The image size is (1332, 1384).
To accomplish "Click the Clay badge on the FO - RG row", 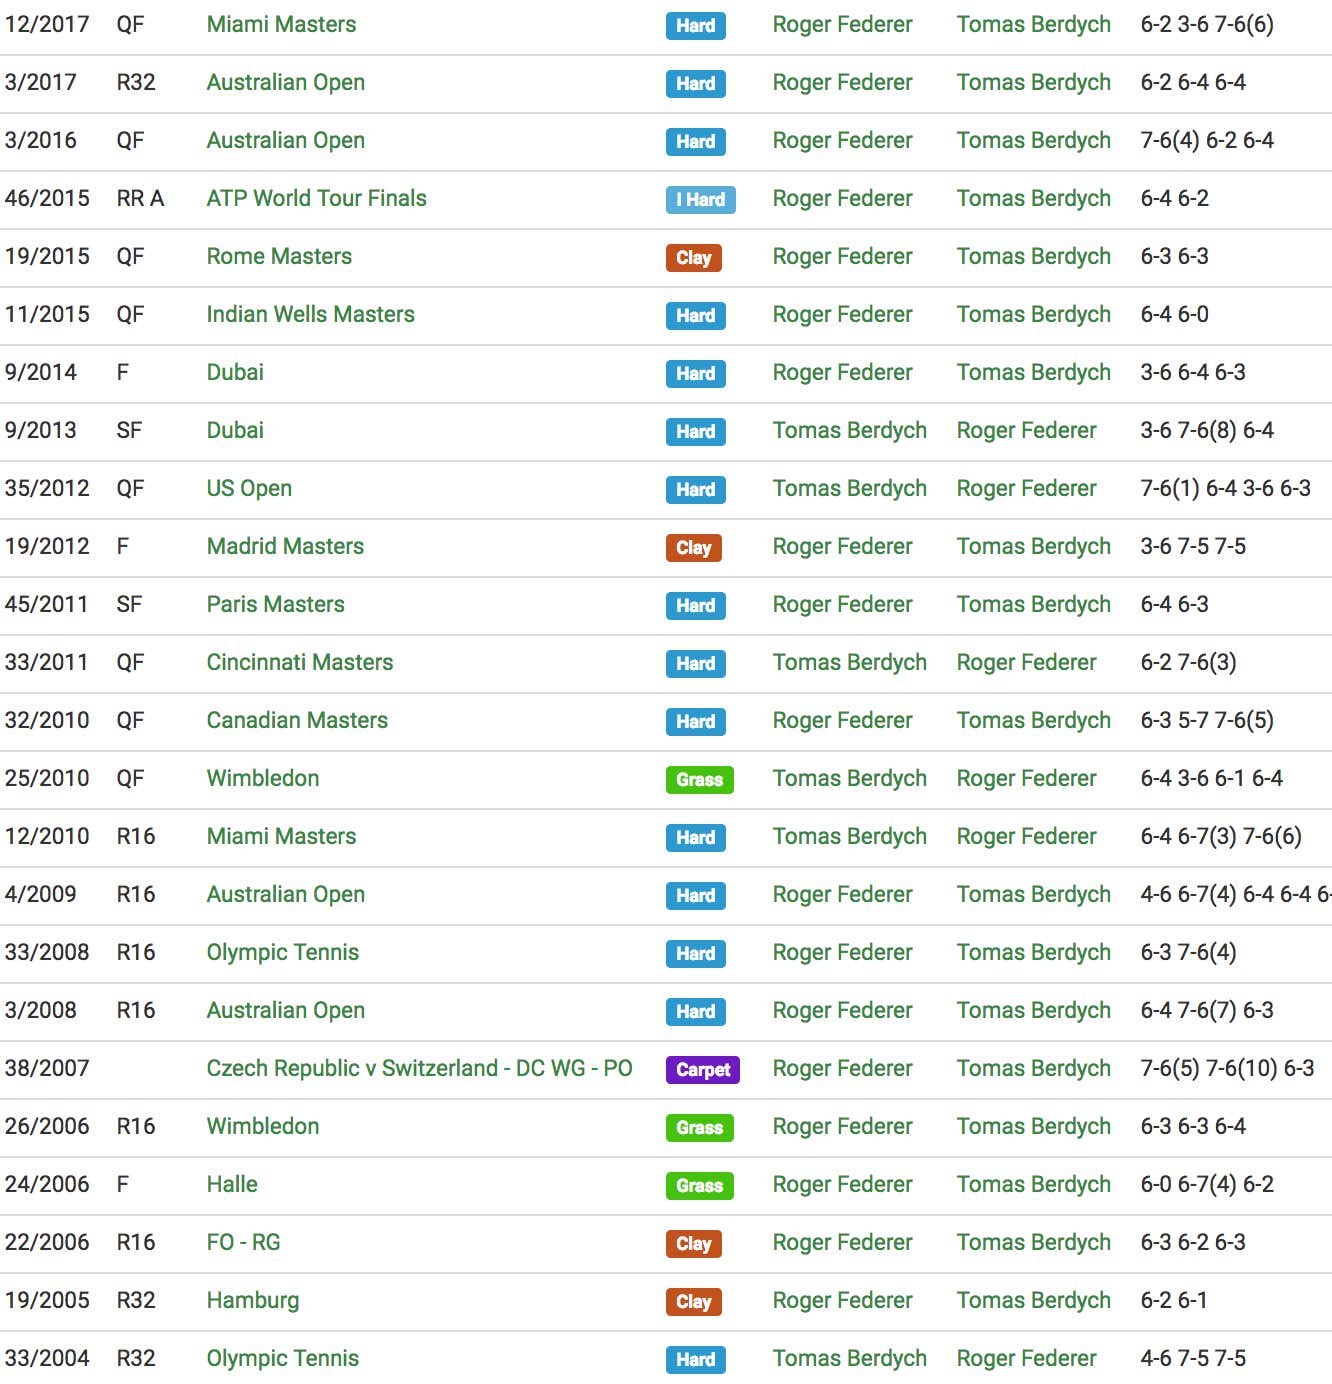I will pyautogui.click(x=693, y=1244).
